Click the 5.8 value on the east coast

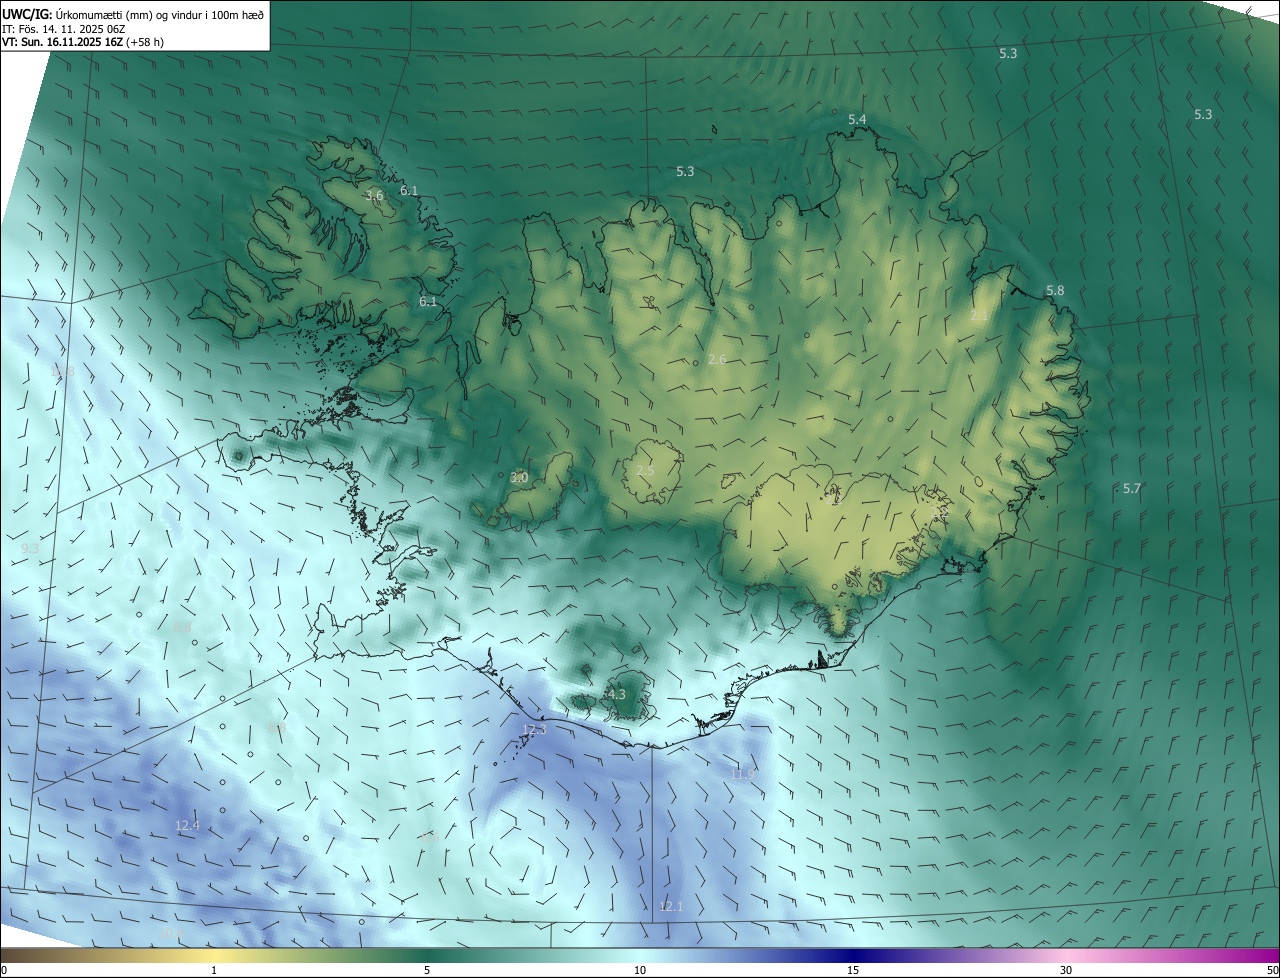coord(1055,291)
